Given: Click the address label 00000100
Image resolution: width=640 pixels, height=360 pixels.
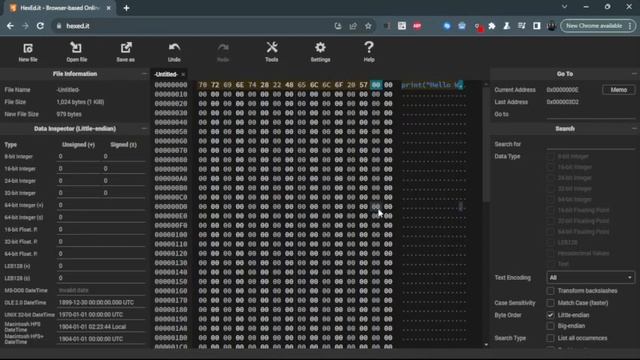Looking at the screenshot, I should [x=171, y=235].
